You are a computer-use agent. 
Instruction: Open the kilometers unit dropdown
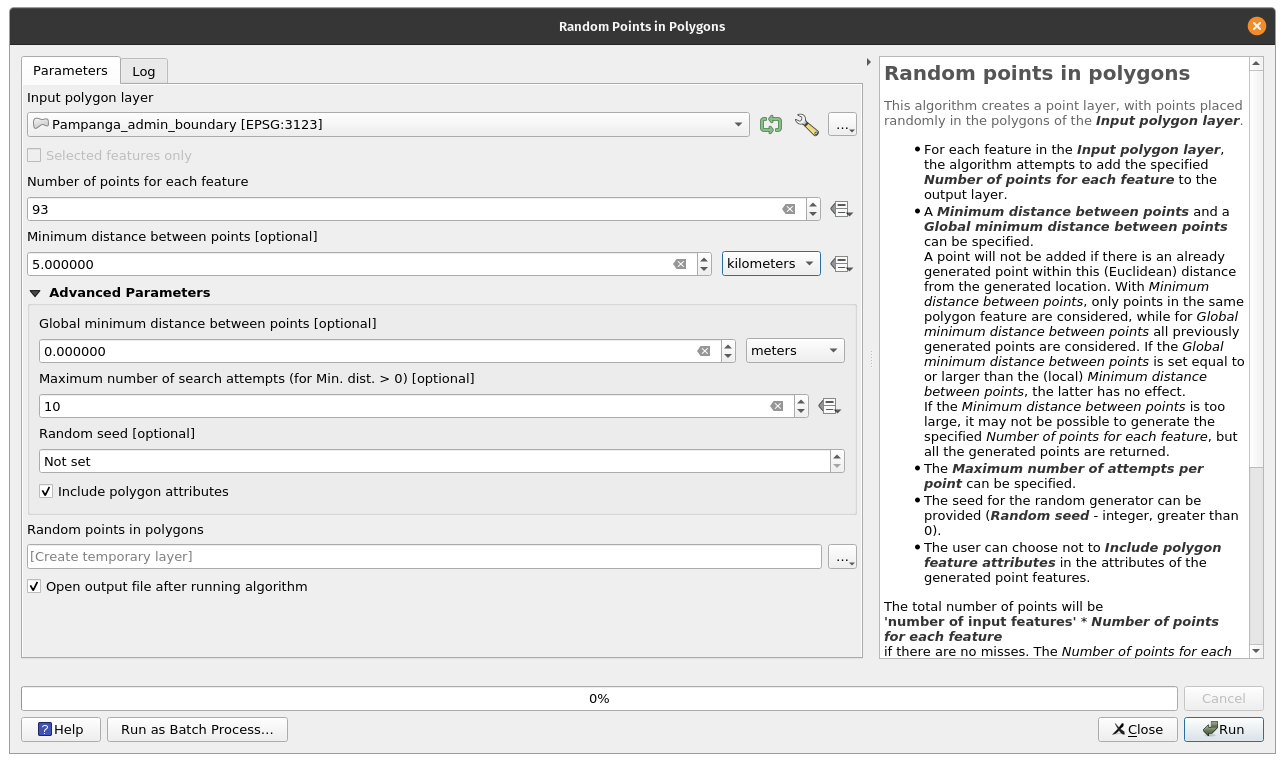pos(770,264)
